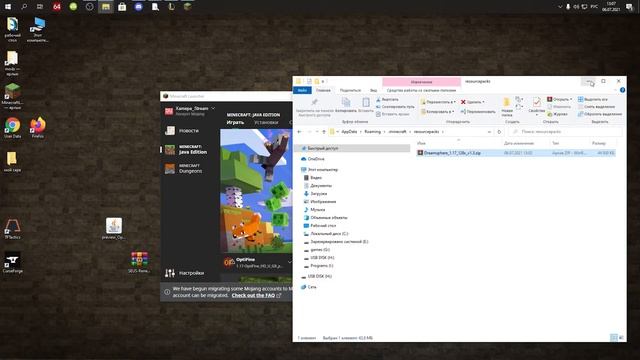Viewport: 640px width, 360px height.
Task: Switch to details view in Explorer status bar
Action: pos(613,338)
